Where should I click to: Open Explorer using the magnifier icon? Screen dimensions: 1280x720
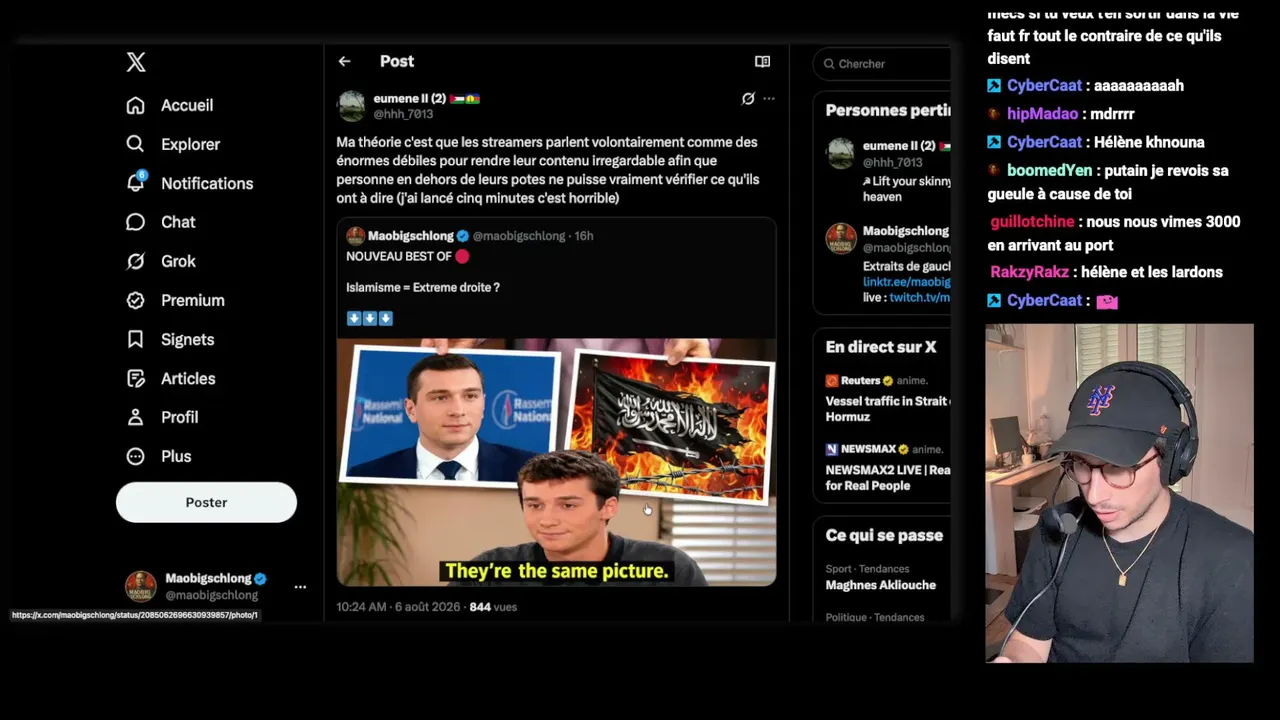[135, 144]
